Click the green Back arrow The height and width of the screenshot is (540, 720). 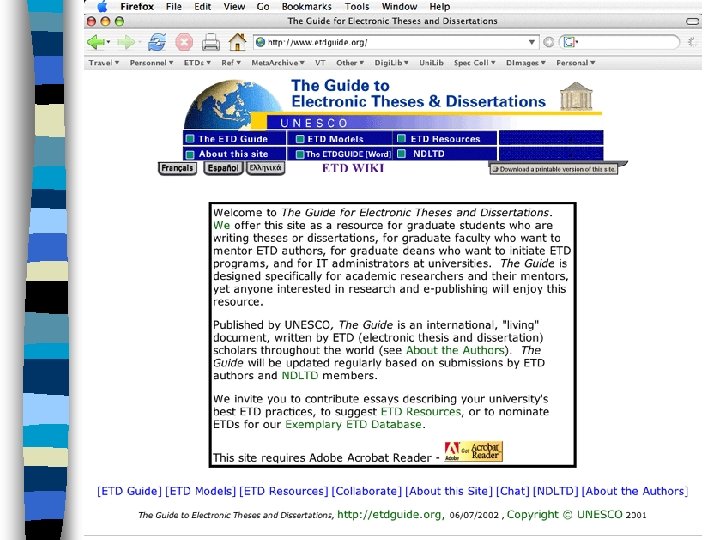[x=95, y=42]
